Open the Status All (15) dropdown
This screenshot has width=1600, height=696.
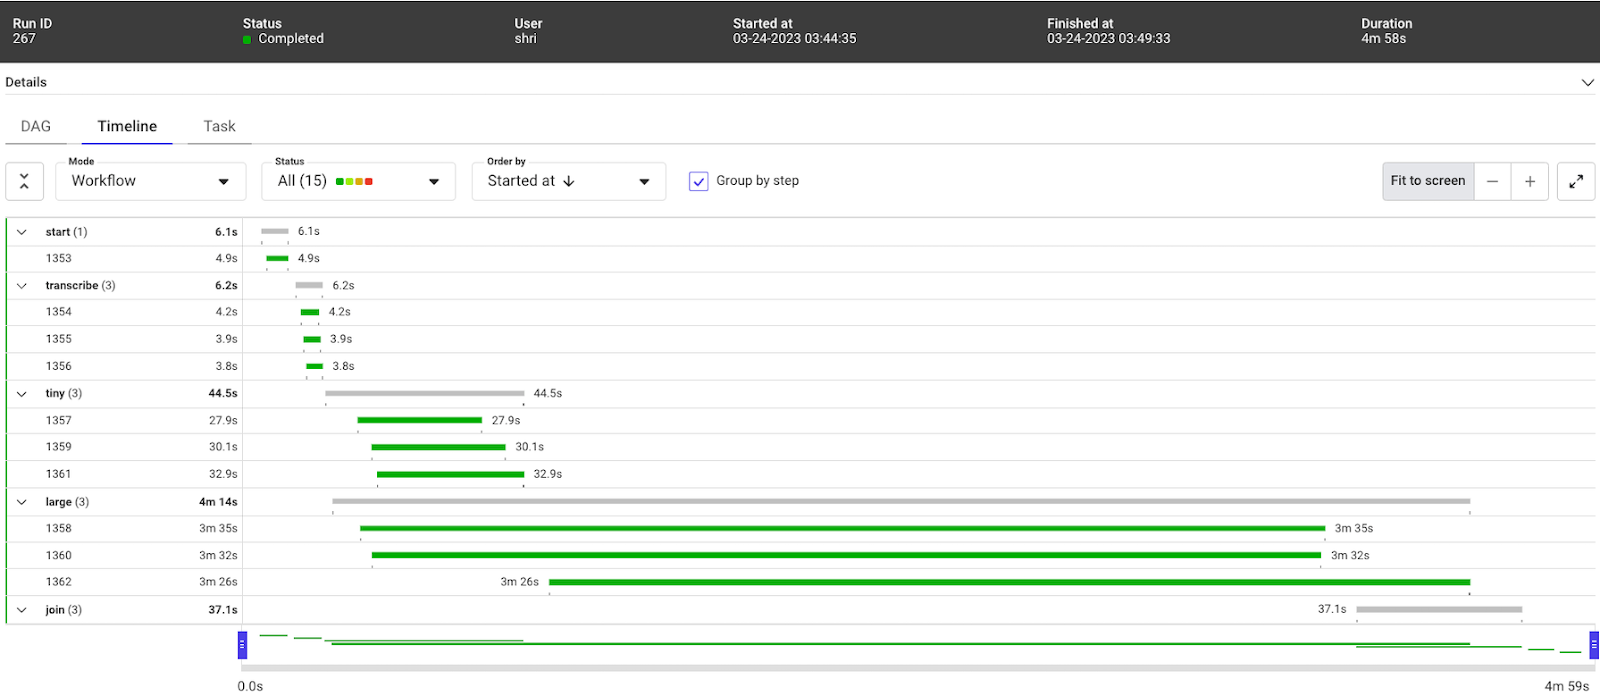tap(358, 181)
